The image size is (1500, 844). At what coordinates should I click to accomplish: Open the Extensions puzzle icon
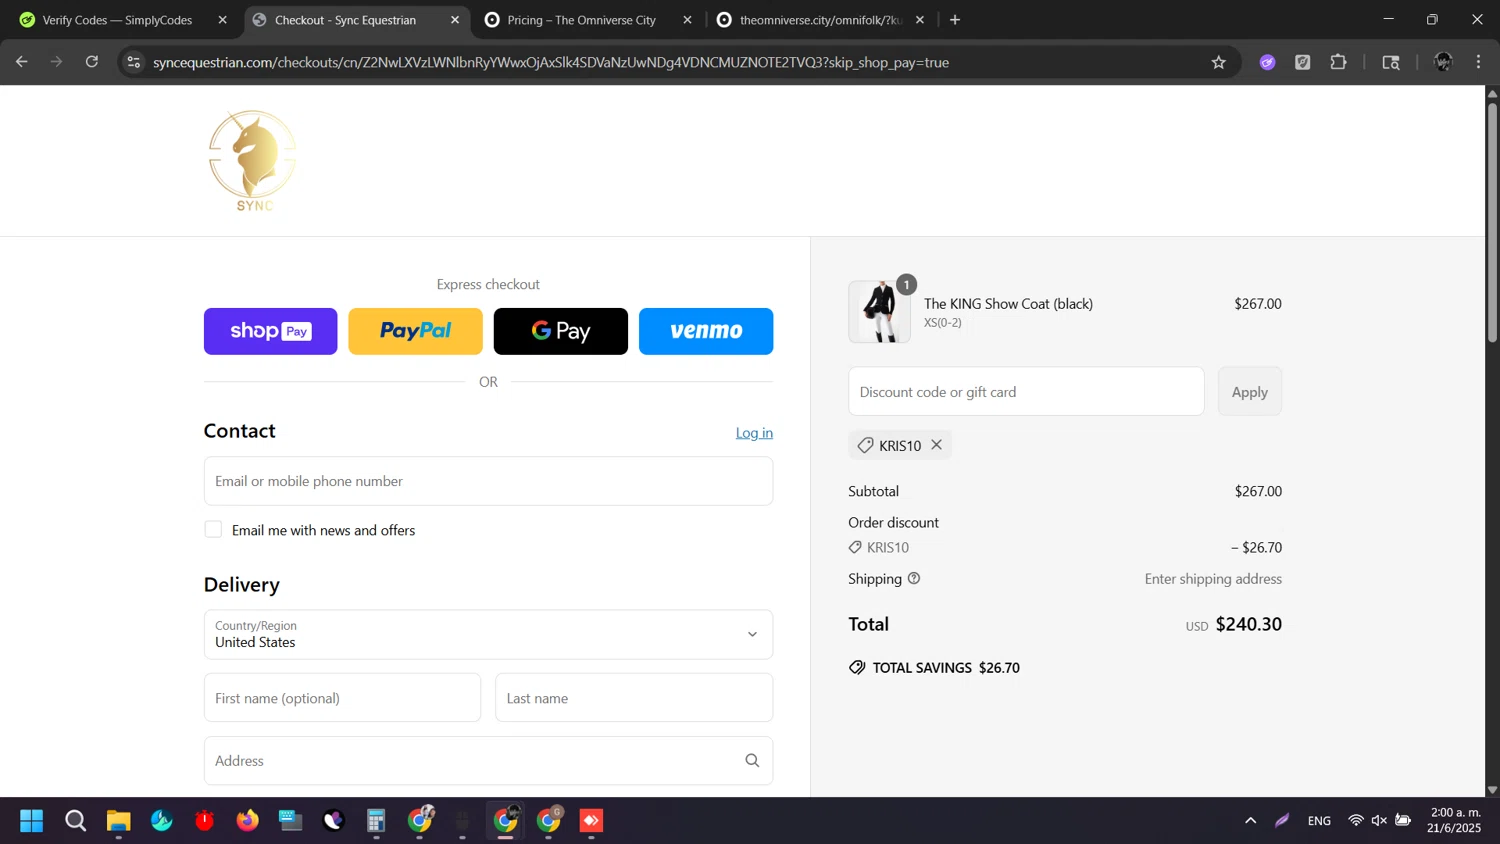click(1338, 62)
